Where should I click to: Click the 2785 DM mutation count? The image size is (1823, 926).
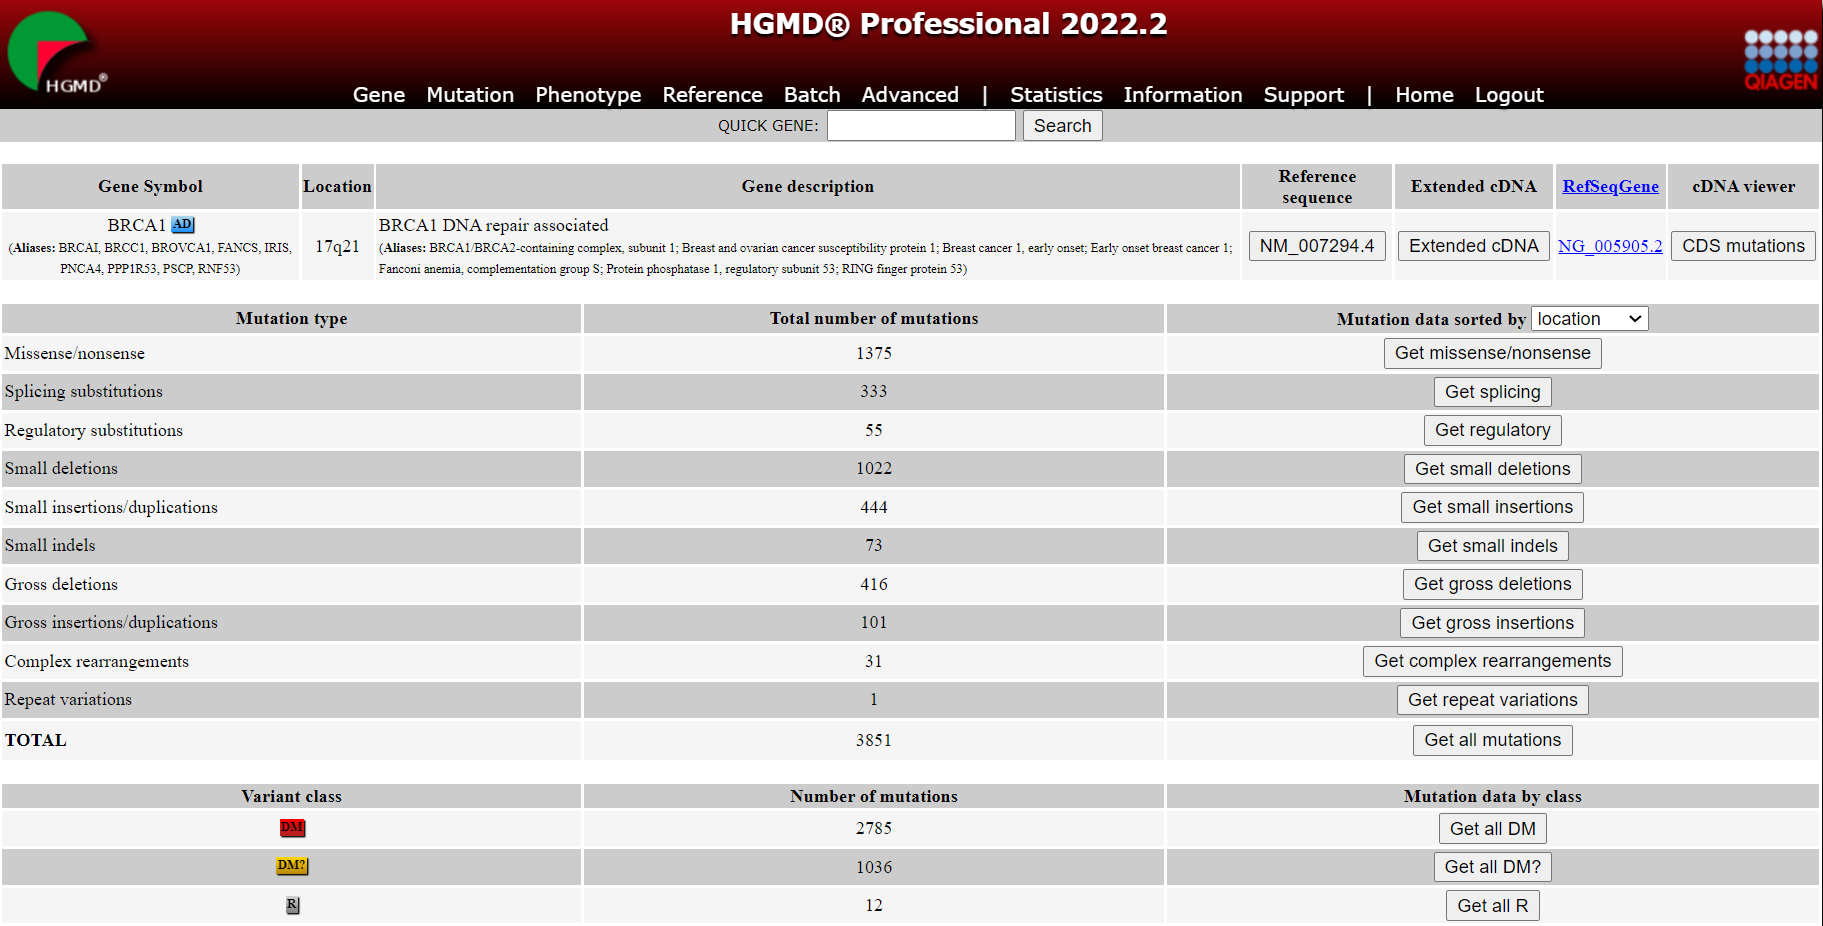pos(873,829)
